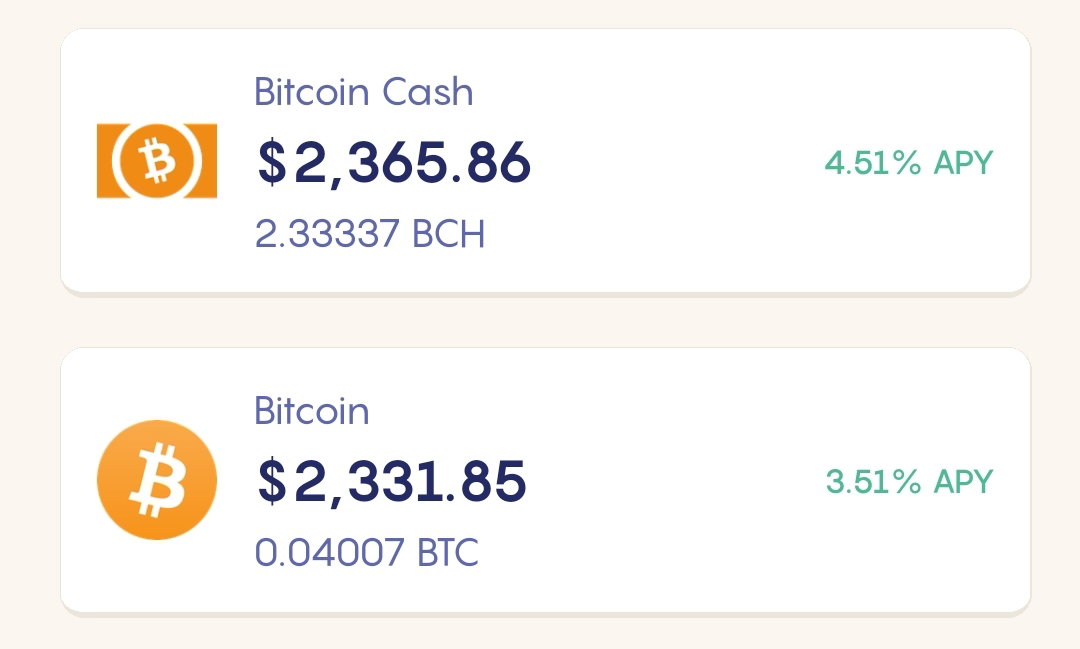1080x649 pixels.
Task: Click the word APY in the Bitcoin Cash row
Action: (x=964, y=163)
